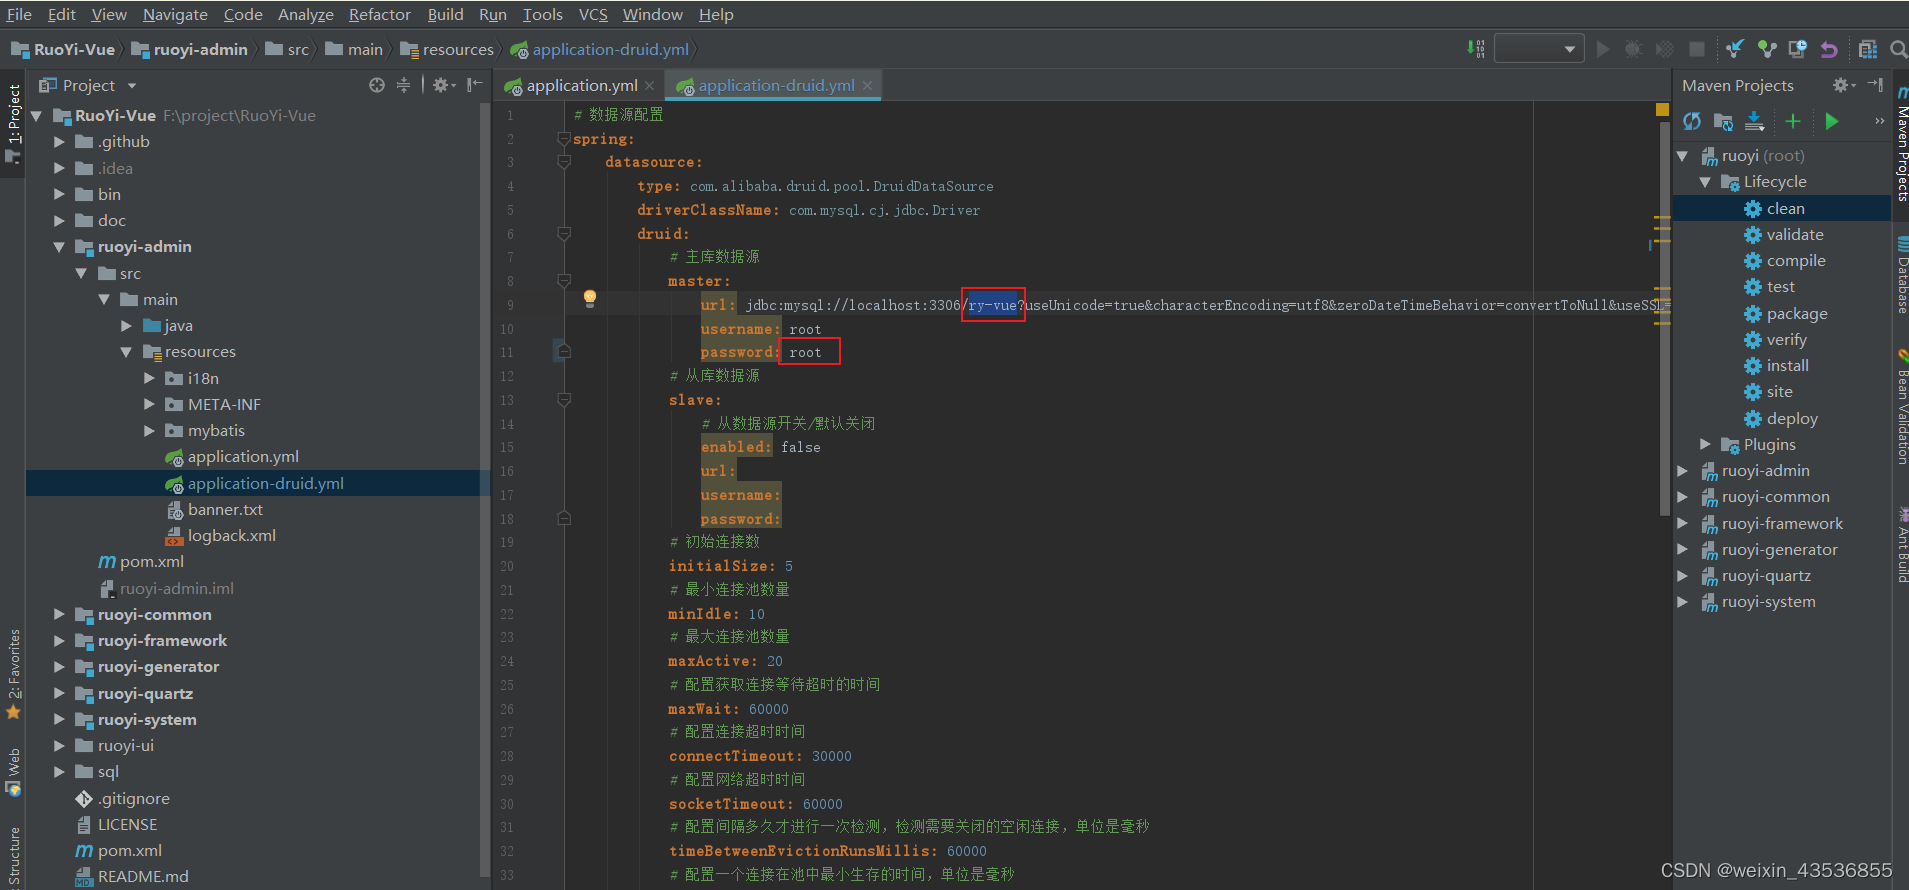This screenshot has height=890, width=1909.
Task: Click the resources breadcrumb
Action: tap(447, 49)
